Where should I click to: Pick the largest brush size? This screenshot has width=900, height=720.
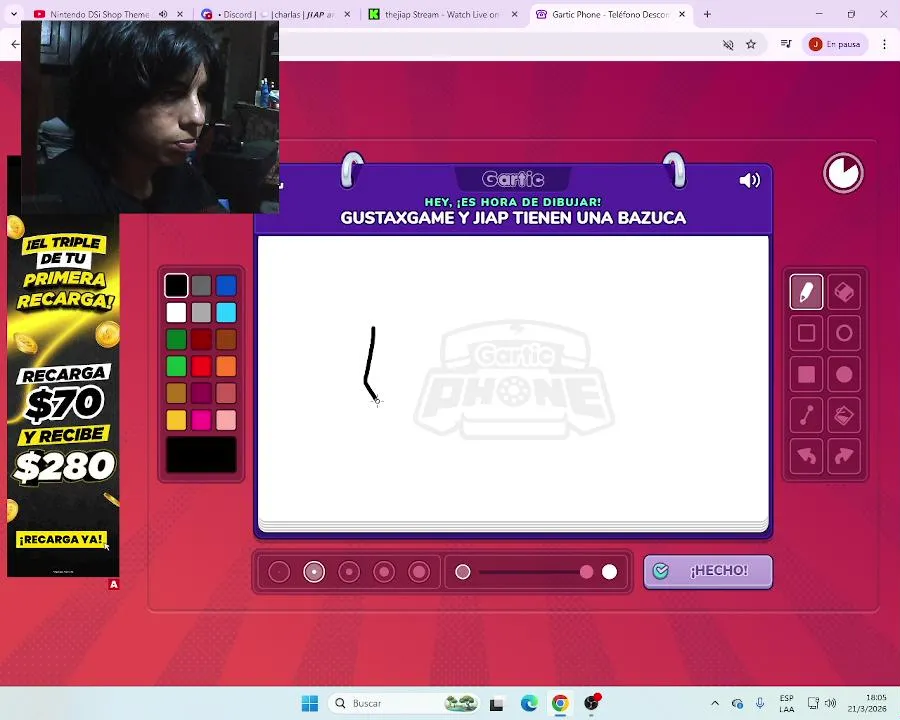(419, 572)
